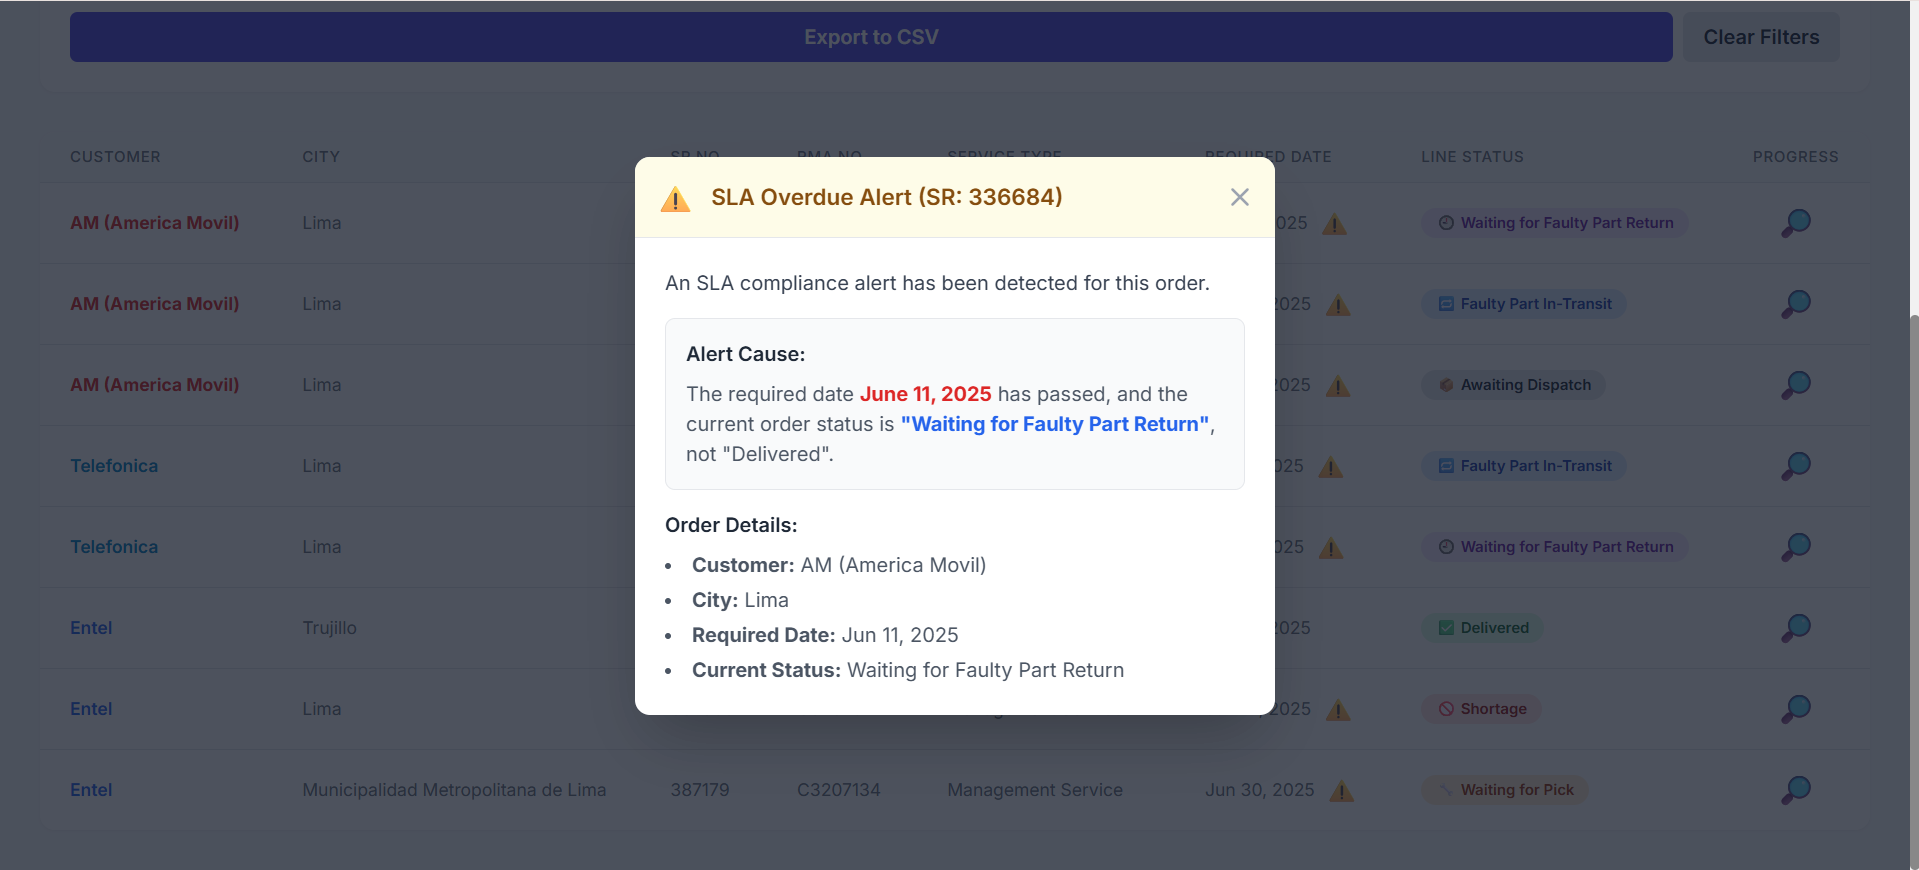Viewport: 1919px width, 870px height.
Task: Click the clock icon on the Waiting for Faulty Part Return badge
Action: [x=1445, y=222]
